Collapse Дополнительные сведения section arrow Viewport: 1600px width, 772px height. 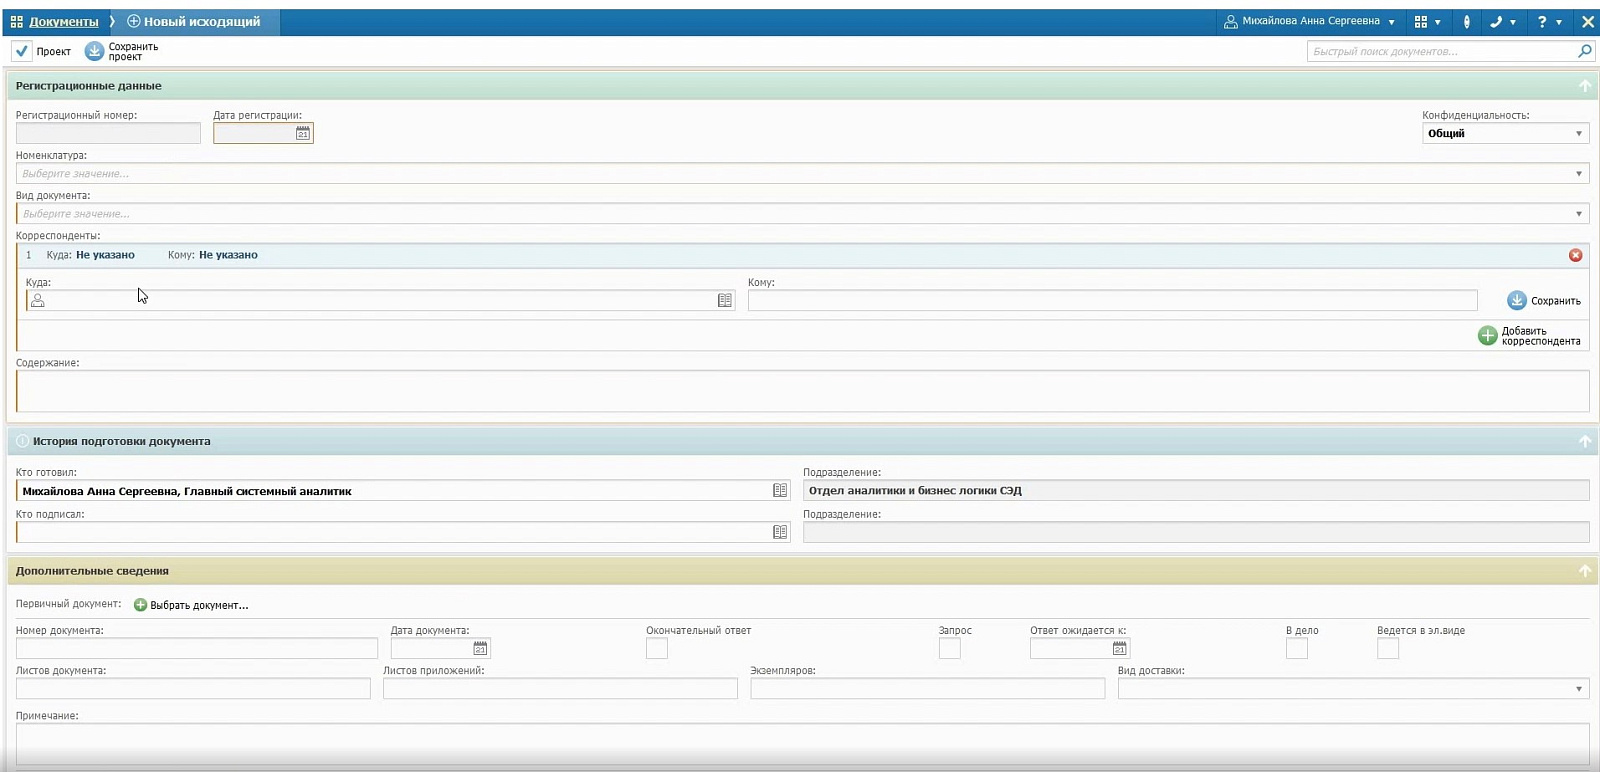(x=1585, y=571)
